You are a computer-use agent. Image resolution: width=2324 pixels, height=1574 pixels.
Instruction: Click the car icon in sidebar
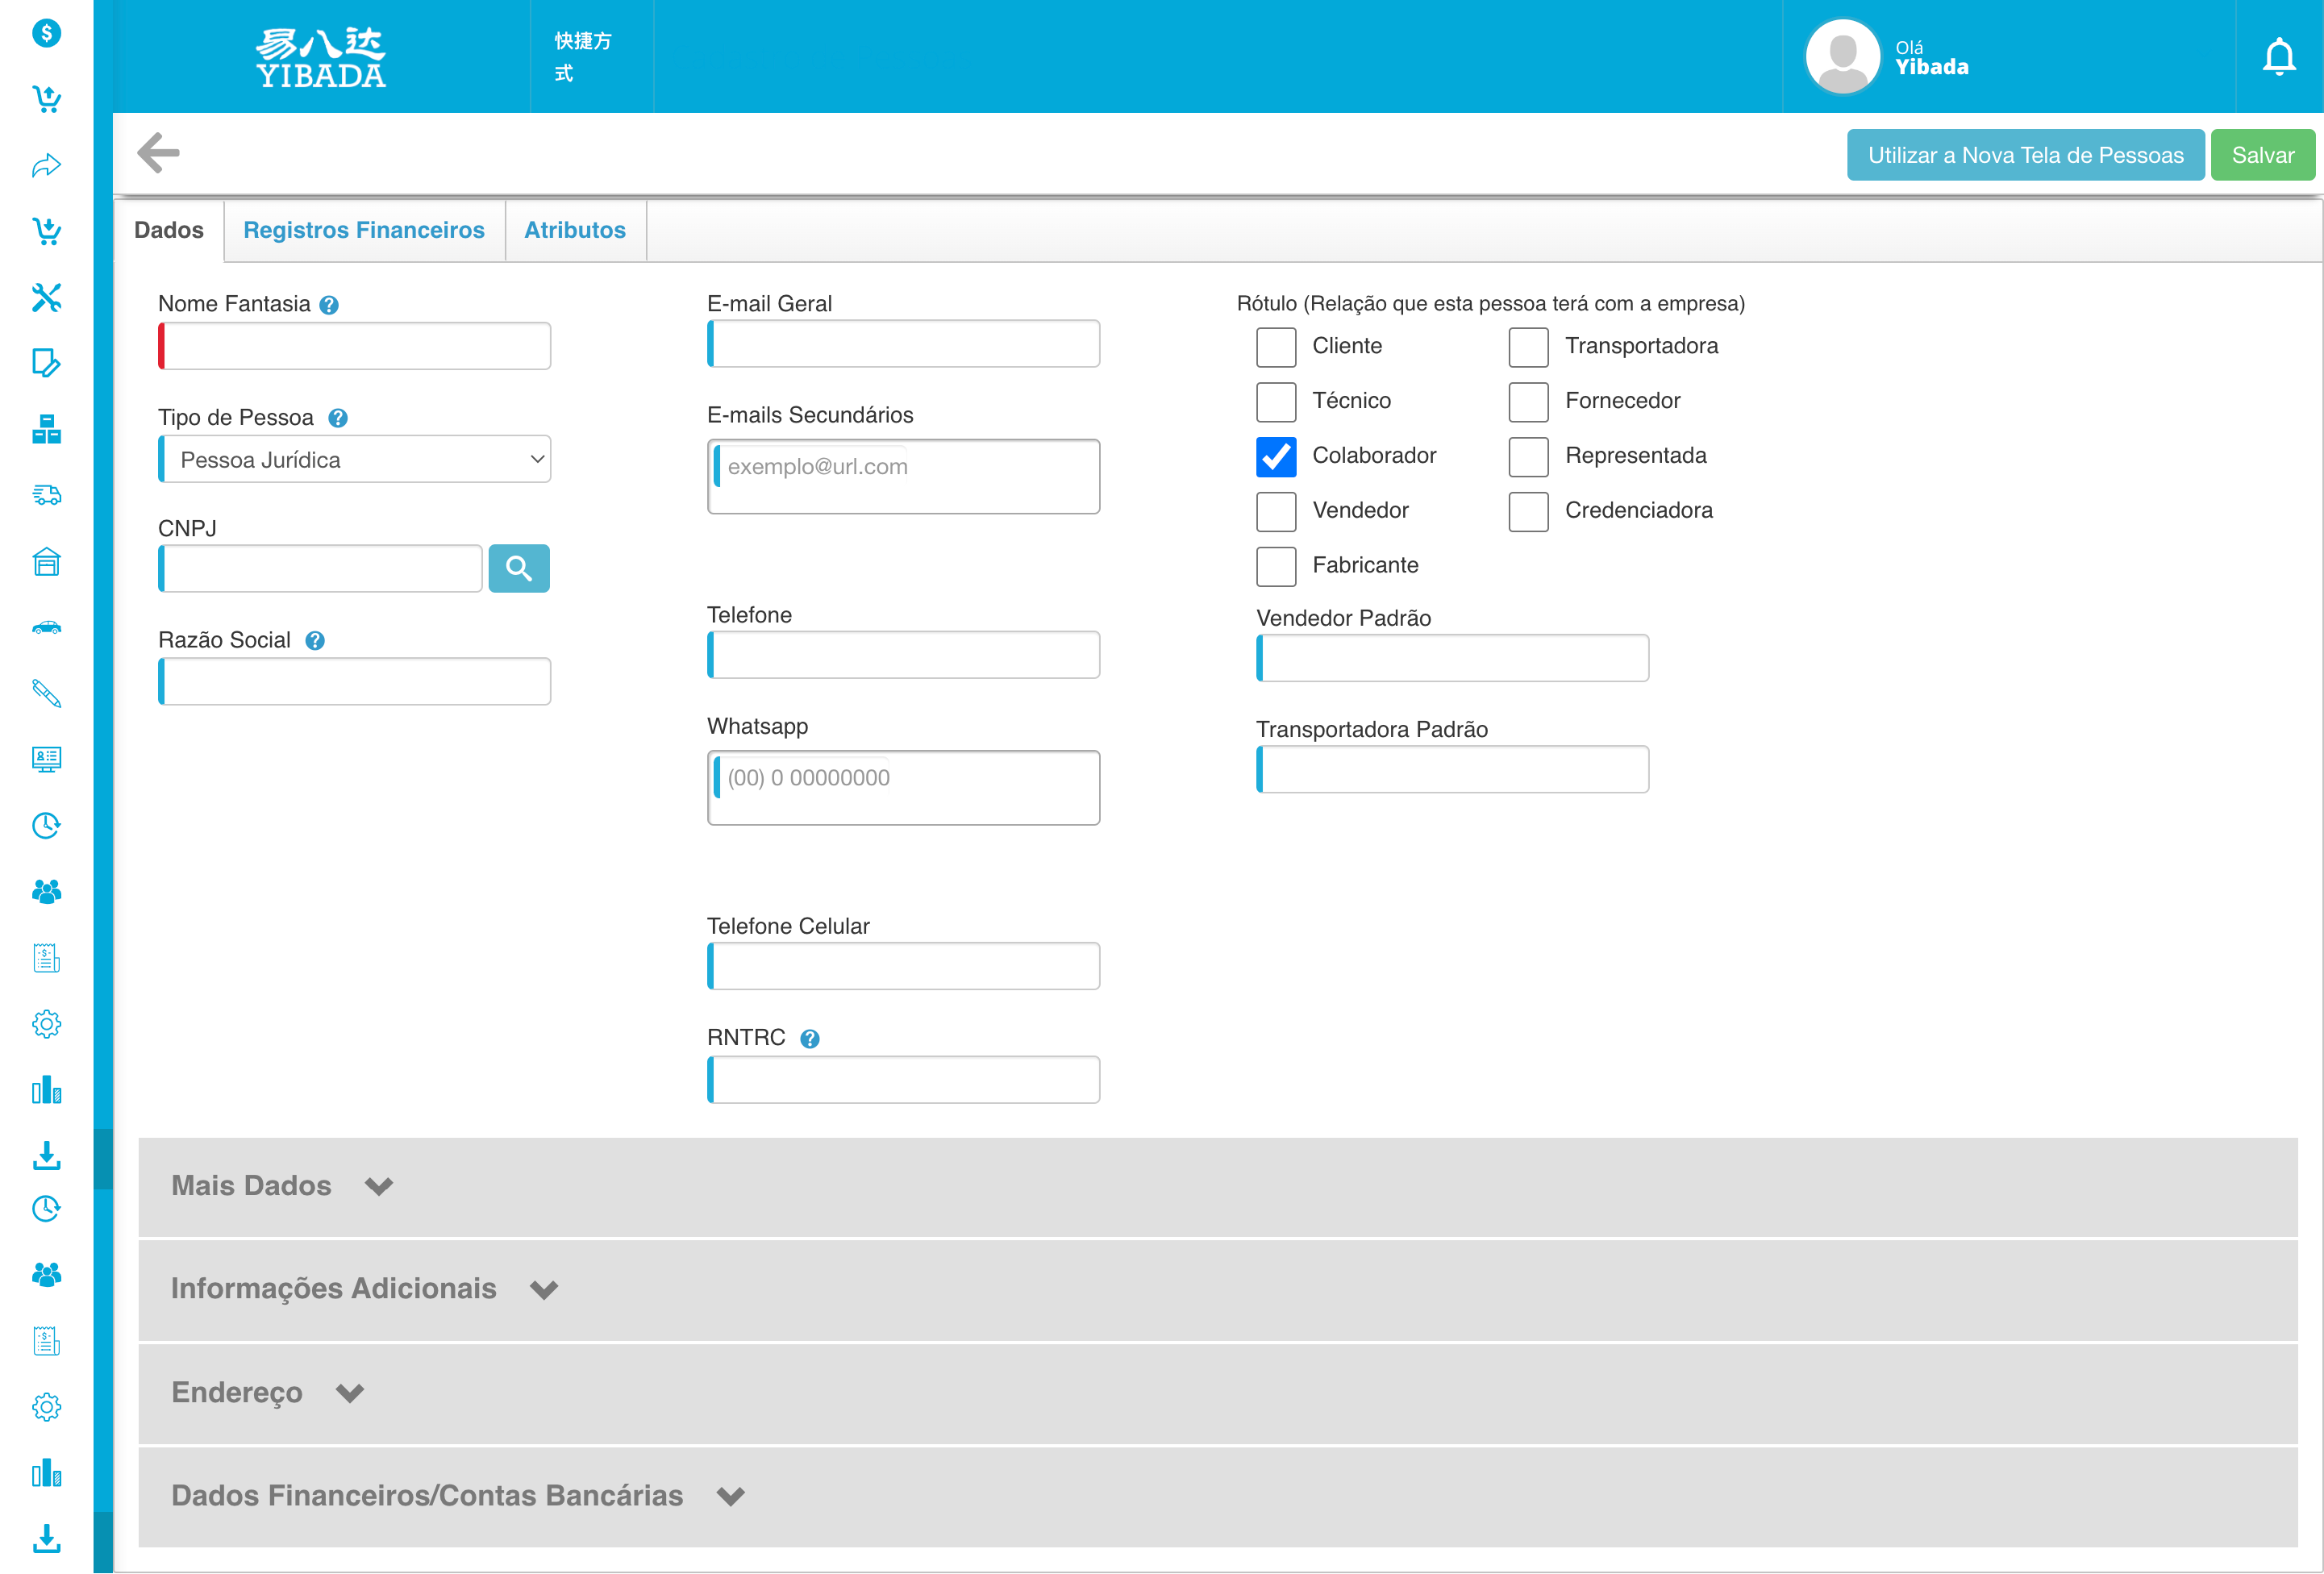pyautogui.click(x=46, y=628)
